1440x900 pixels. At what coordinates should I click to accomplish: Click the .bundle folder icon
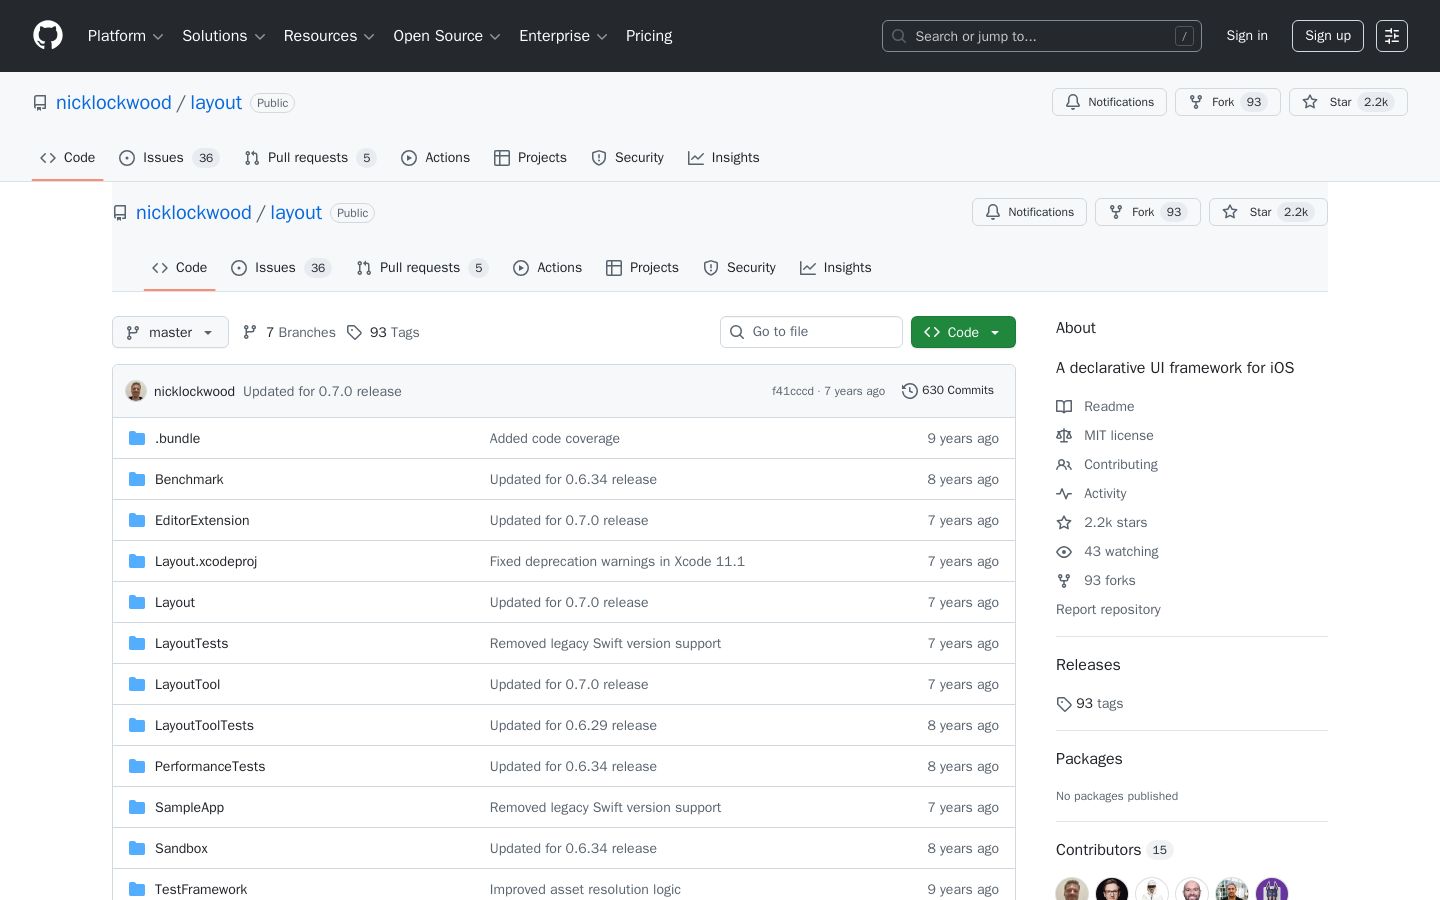pyautogui.click(x=137, y=438)
